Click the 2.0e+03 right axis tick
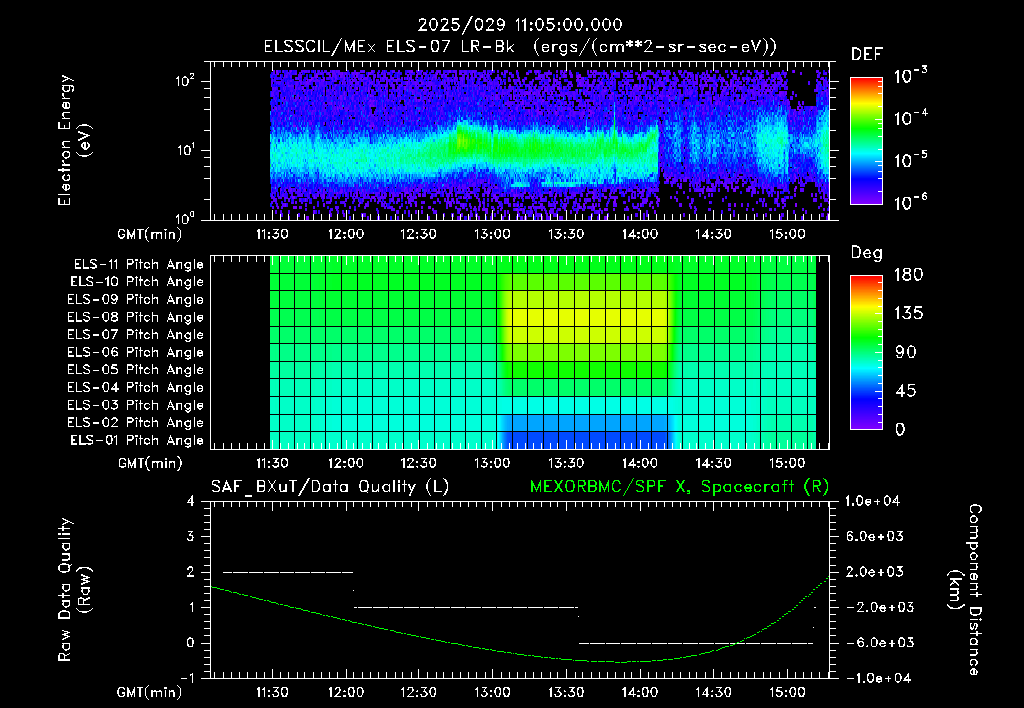The width and height of the screenshot is (1024, 708). point(875,571)
